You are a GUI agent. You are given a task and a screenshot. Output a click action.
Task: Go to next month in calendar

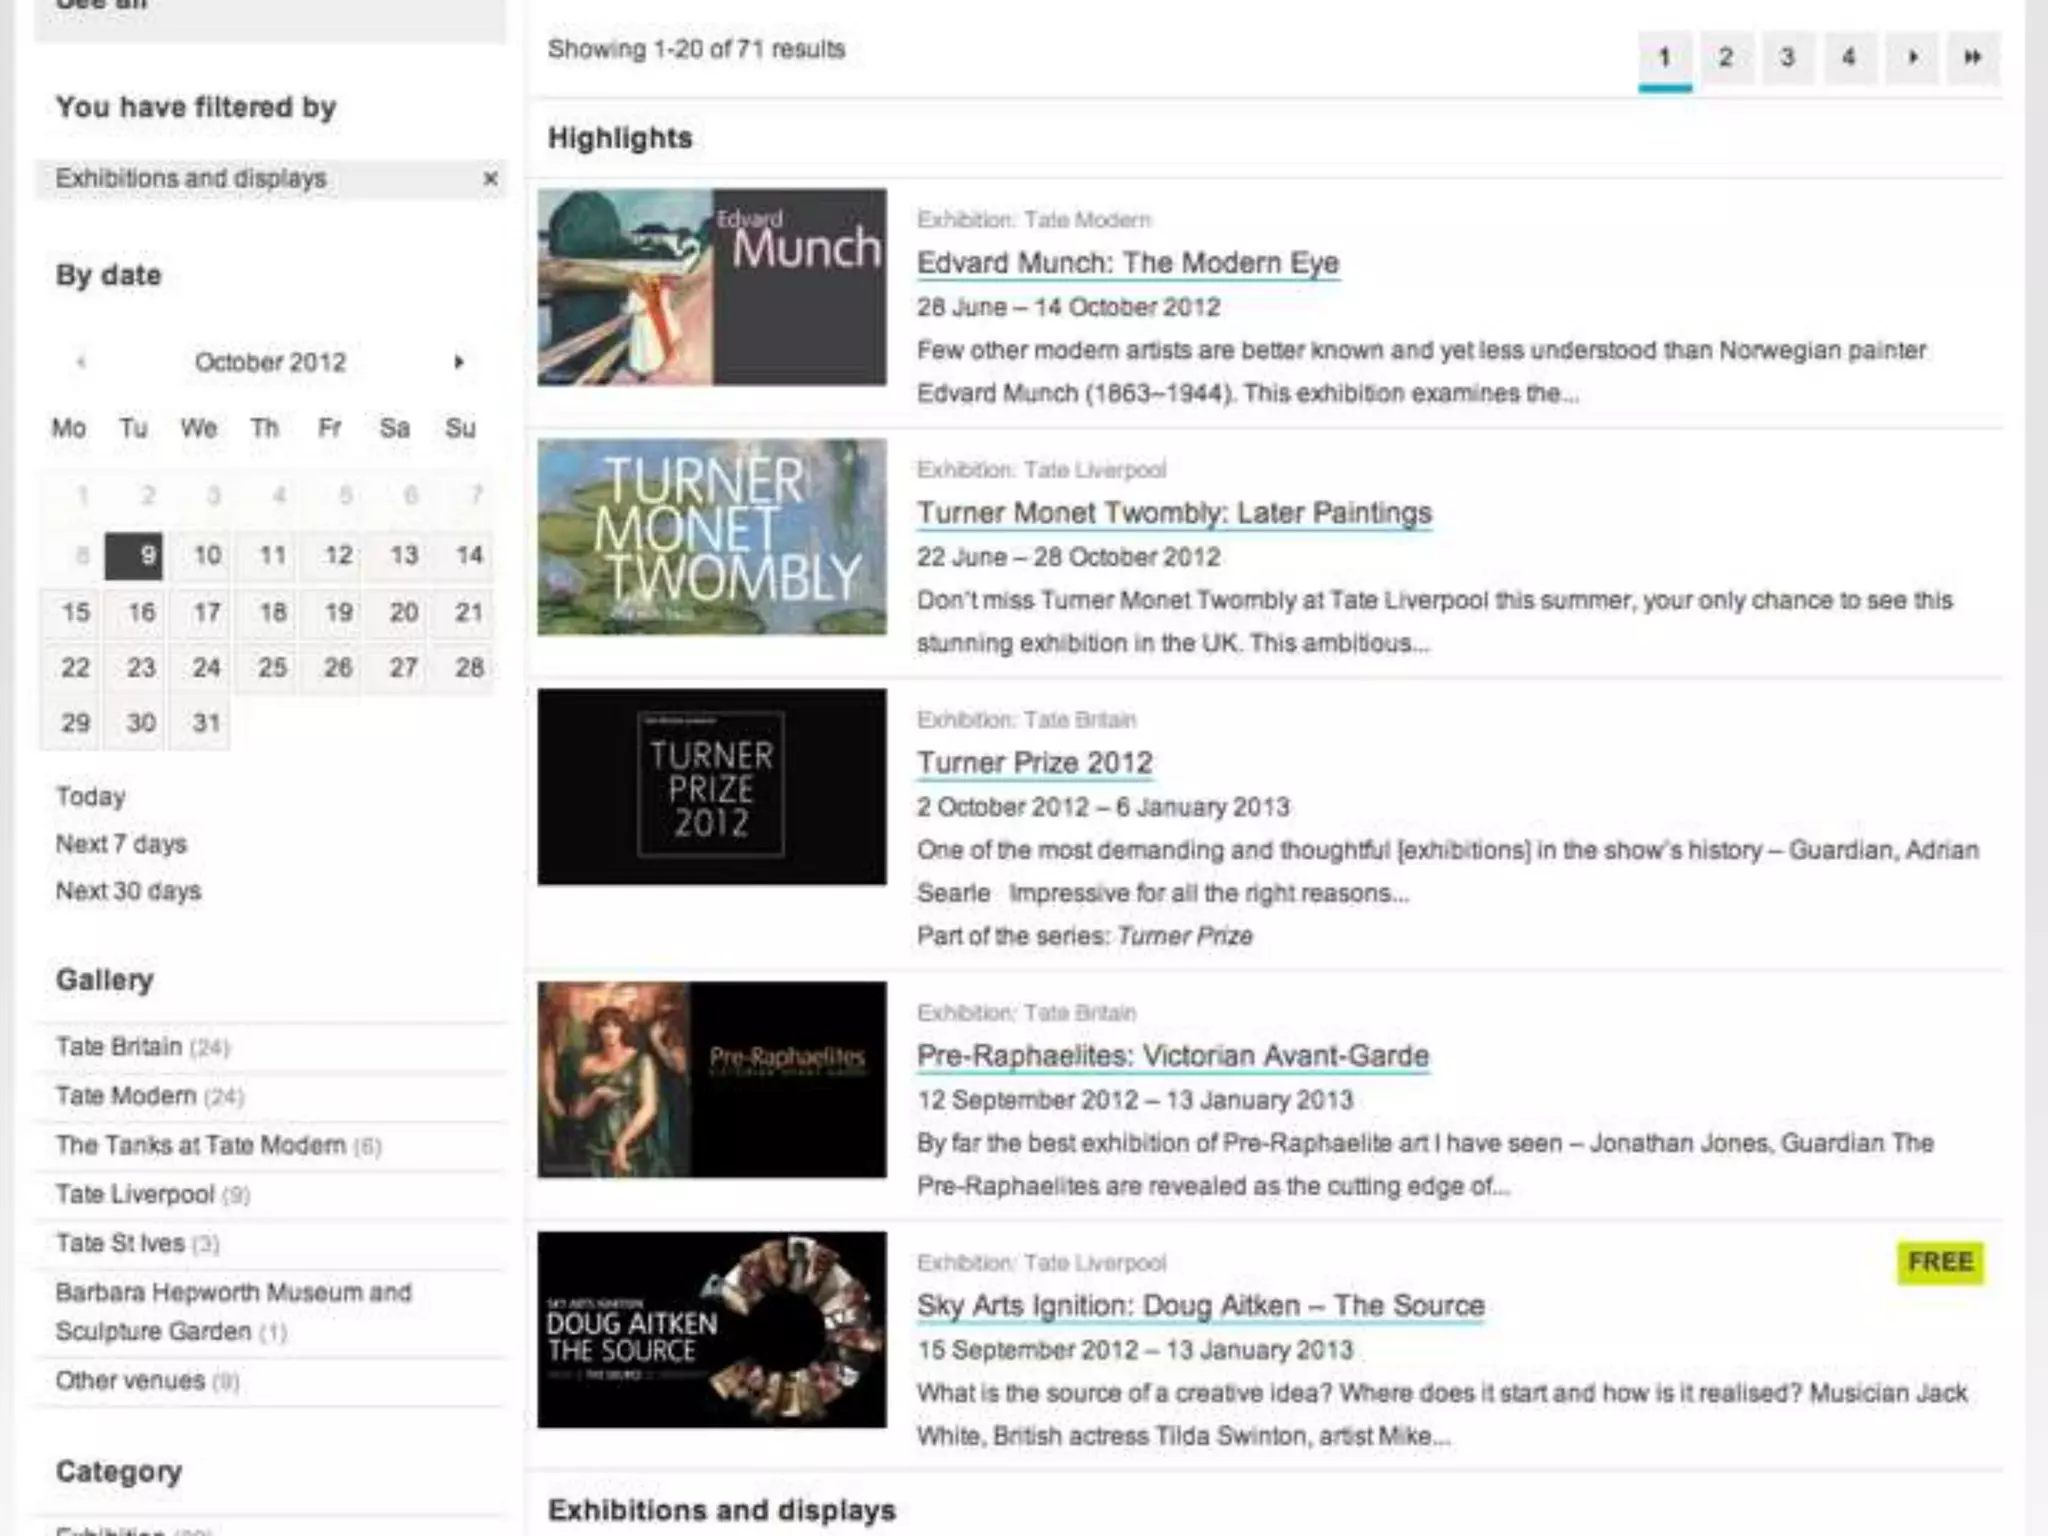point(458,362)
